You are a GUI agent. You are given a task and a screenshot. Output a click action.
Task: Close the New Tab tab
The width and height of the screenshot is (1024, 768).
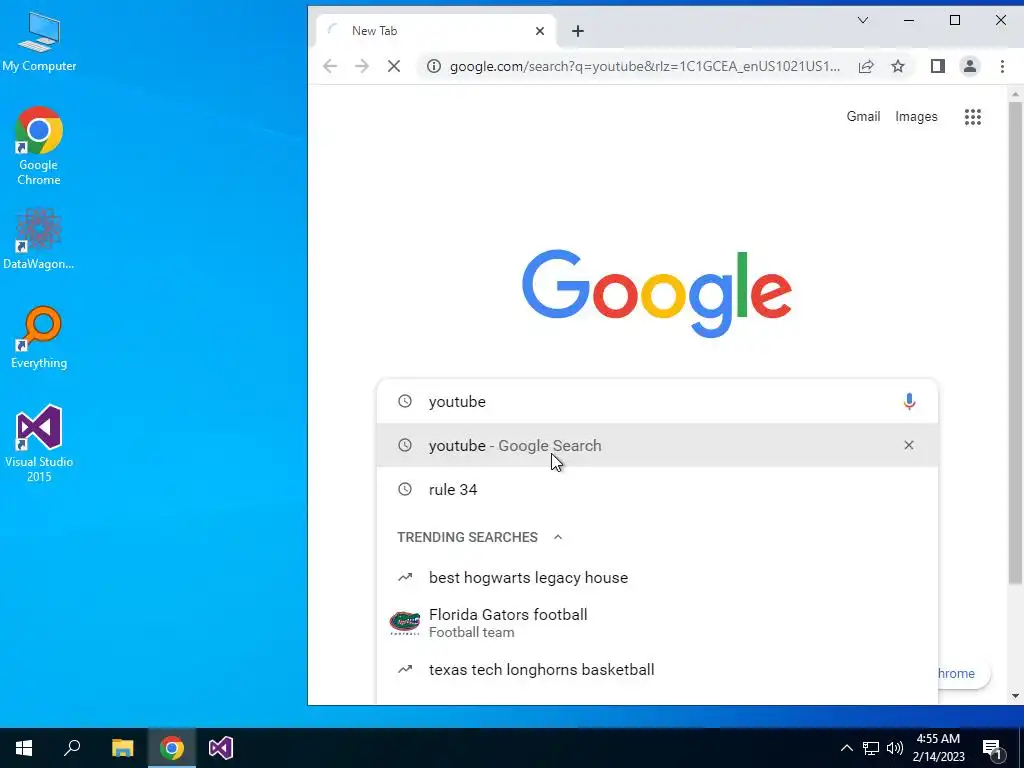point(539,31)
